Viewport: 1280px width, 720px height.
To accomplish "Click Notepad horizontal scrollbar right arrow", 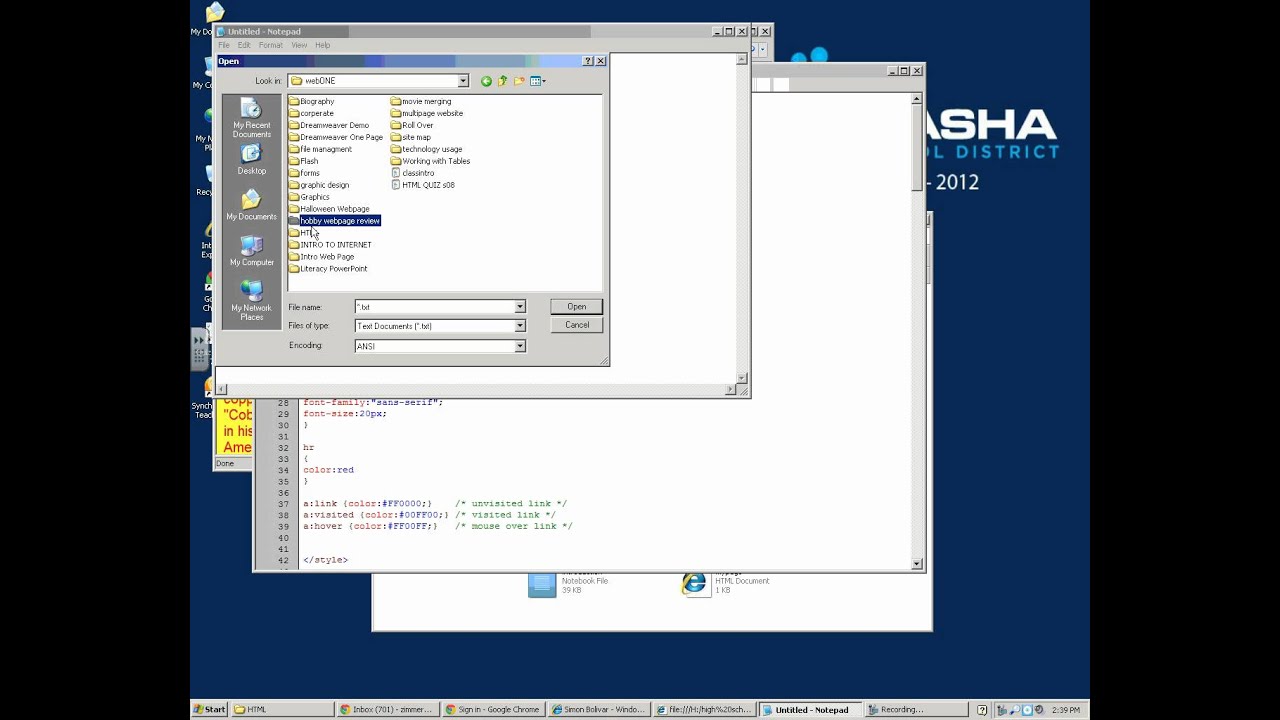I will pyautogui.click(x=730, y=390).
